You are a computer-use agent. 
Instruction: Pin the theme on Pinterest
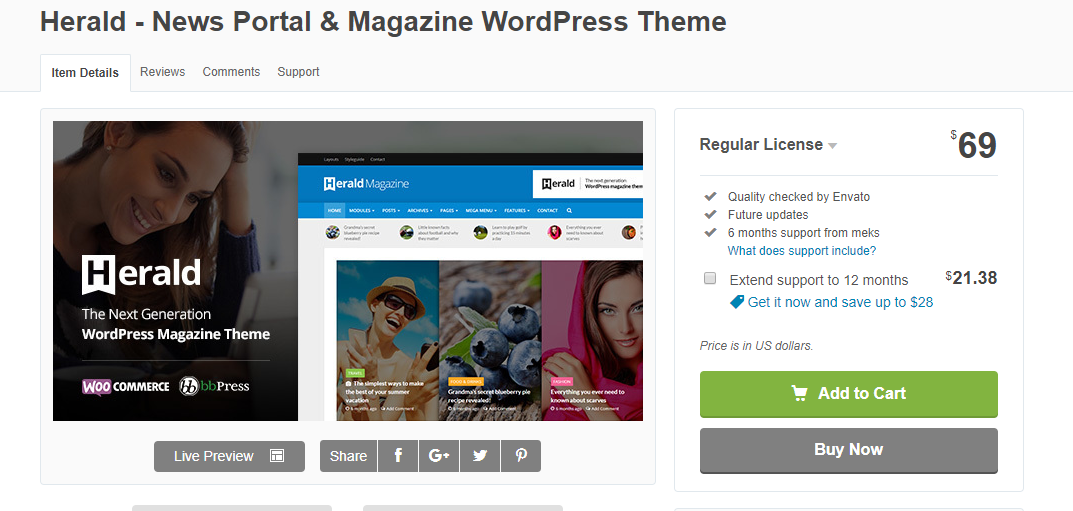(521, 456)
